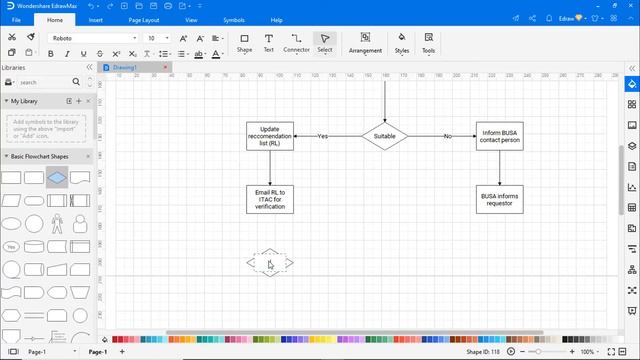Open the Layers panel icon
The height and width of the screenshot is (360, 640).
[x=632, y=146]
